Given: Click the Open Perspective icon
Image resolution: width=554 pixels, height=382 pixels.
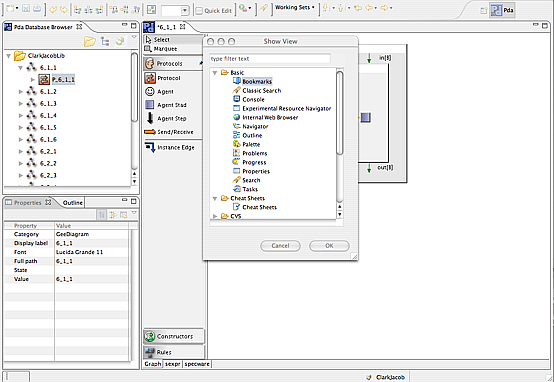Looking at the screenshot, I should (484, 10).
